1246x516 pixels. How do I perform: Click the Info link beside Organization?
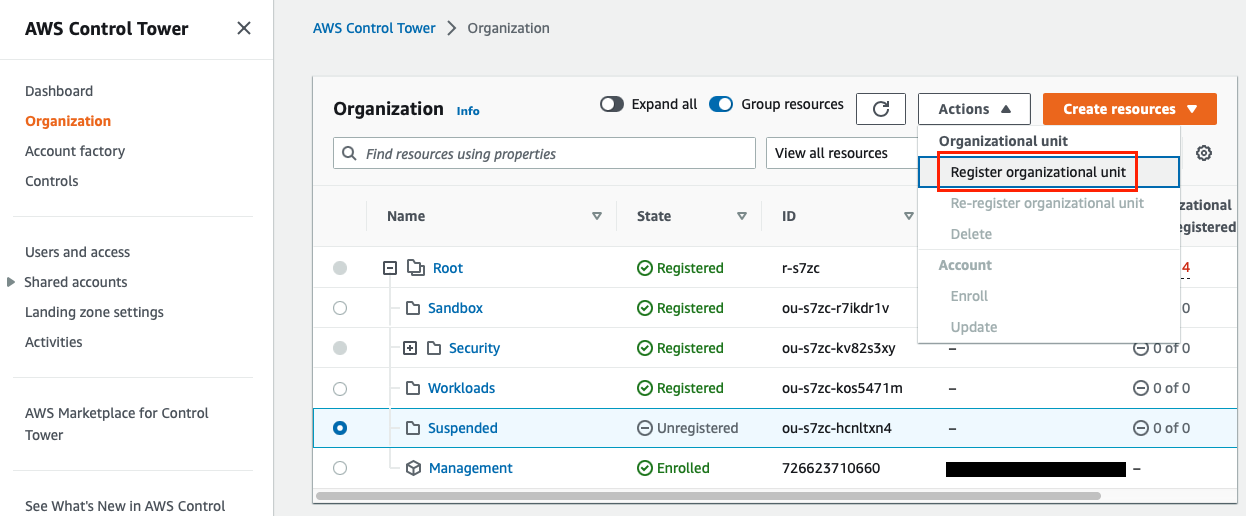[x=468, y=111]
